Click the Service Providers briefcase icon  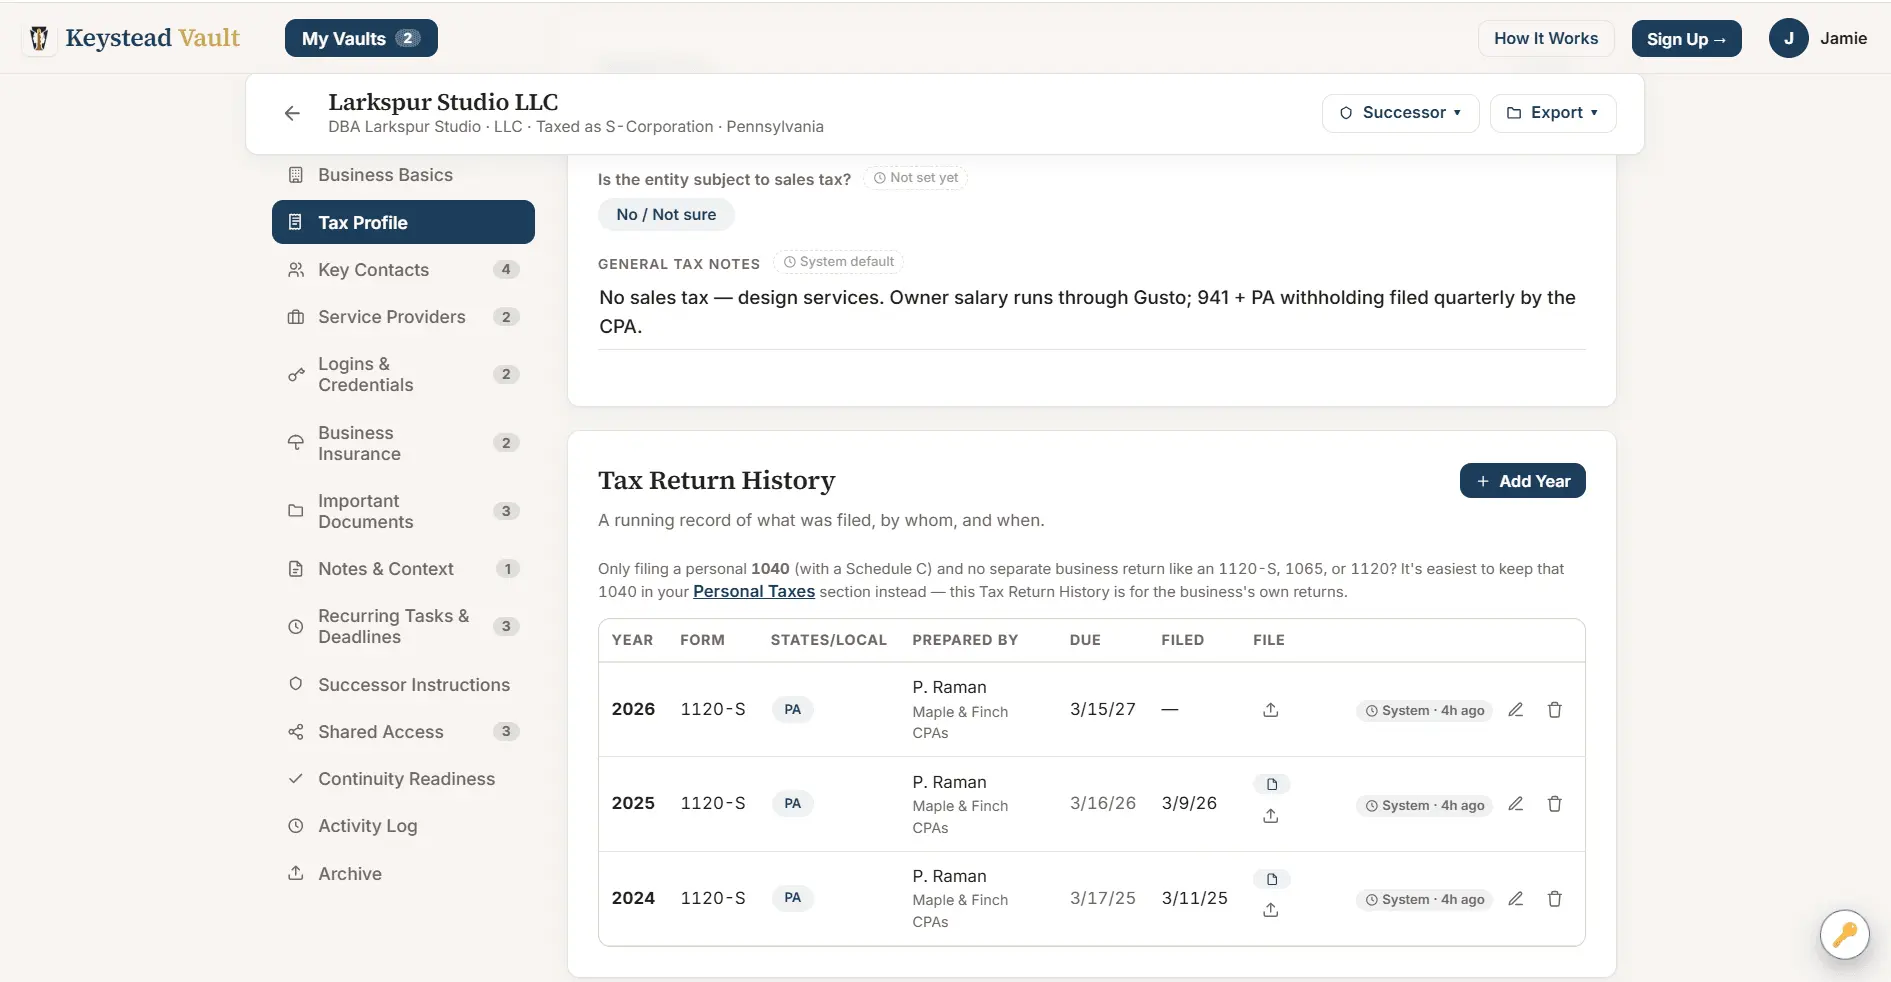(x=296, y=317)
